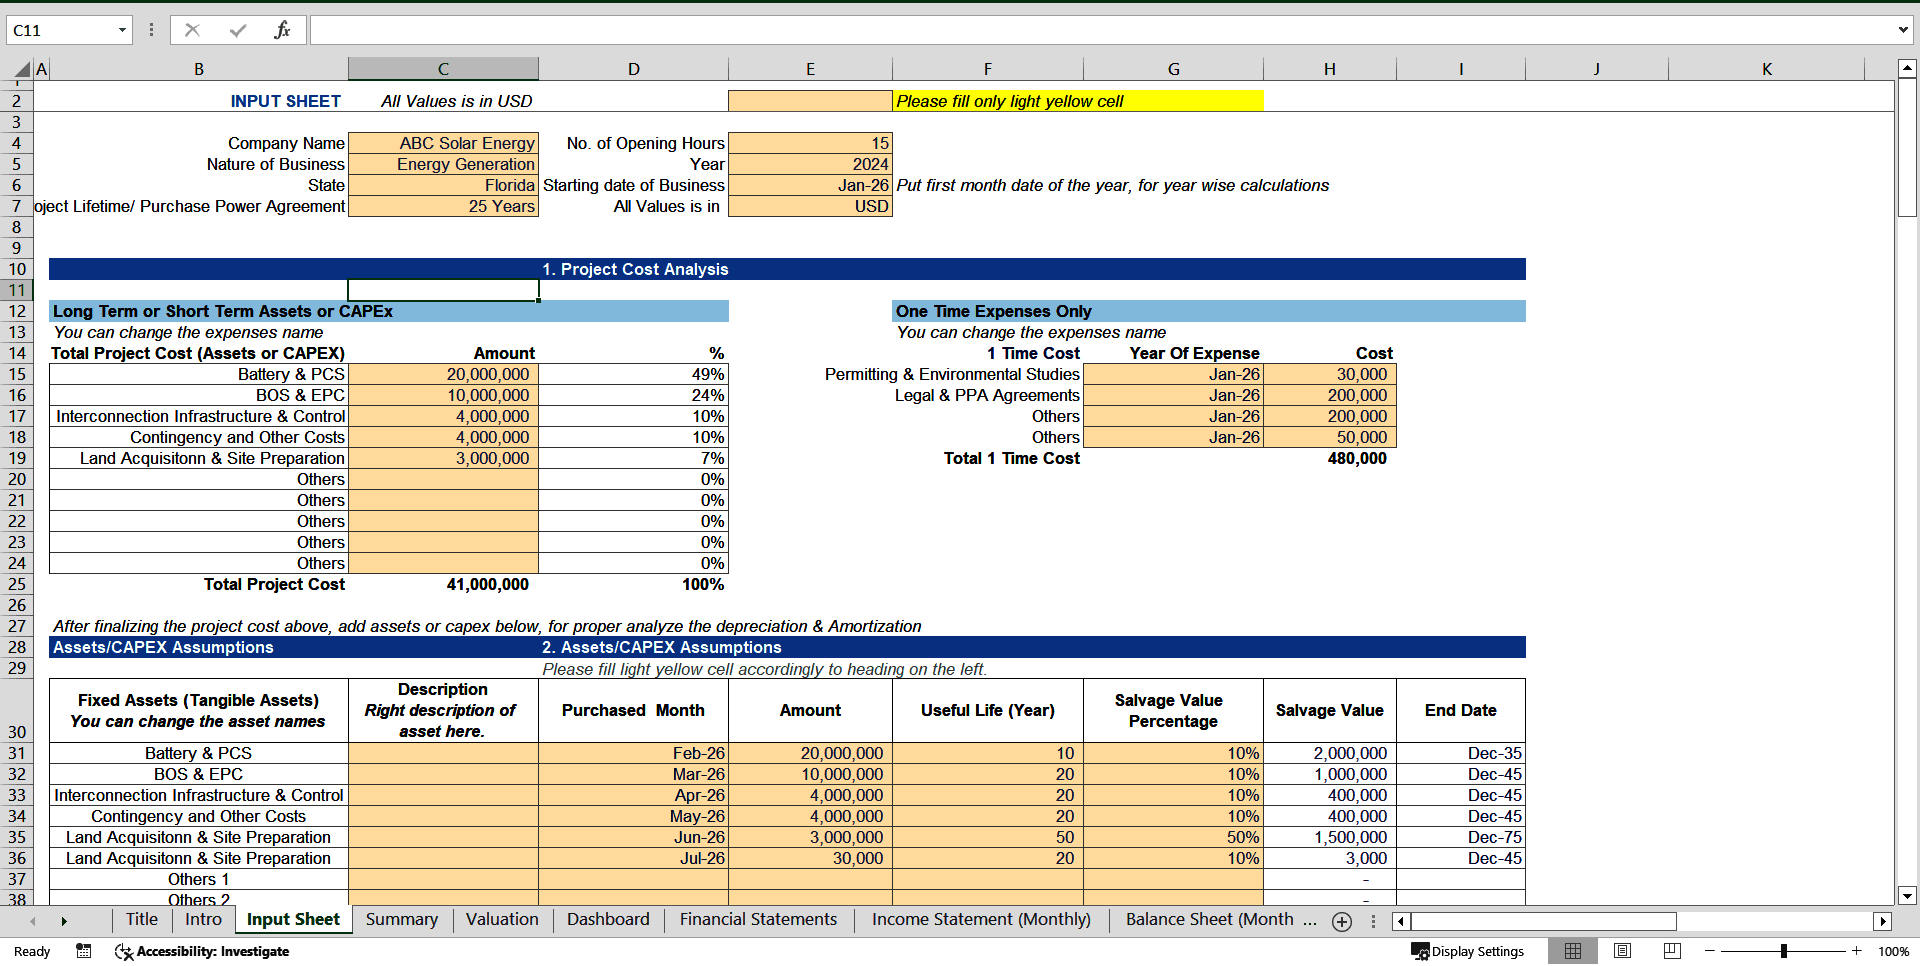Select the Input Sheet tab
1920x966 pixels.
(x=293, y=920)
